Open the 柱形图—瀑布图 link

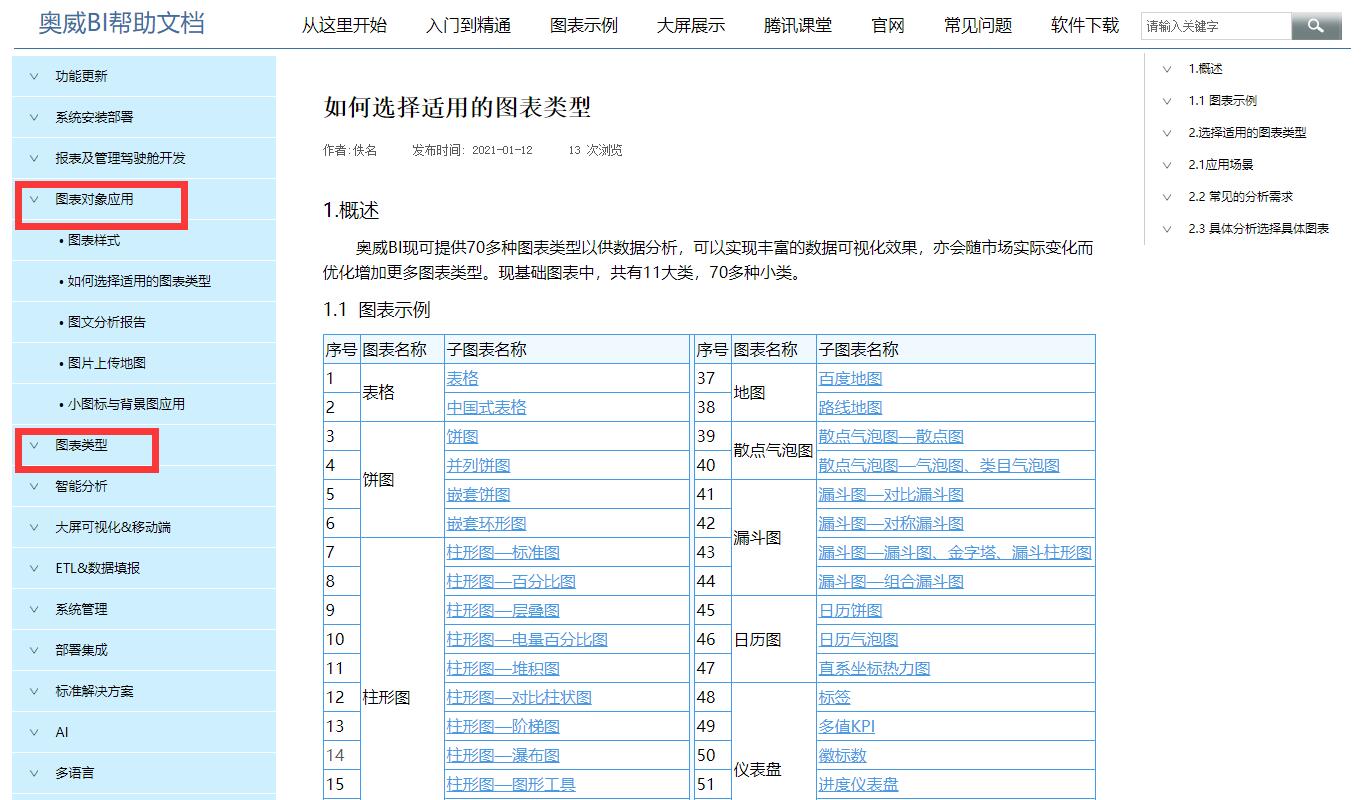503,755
